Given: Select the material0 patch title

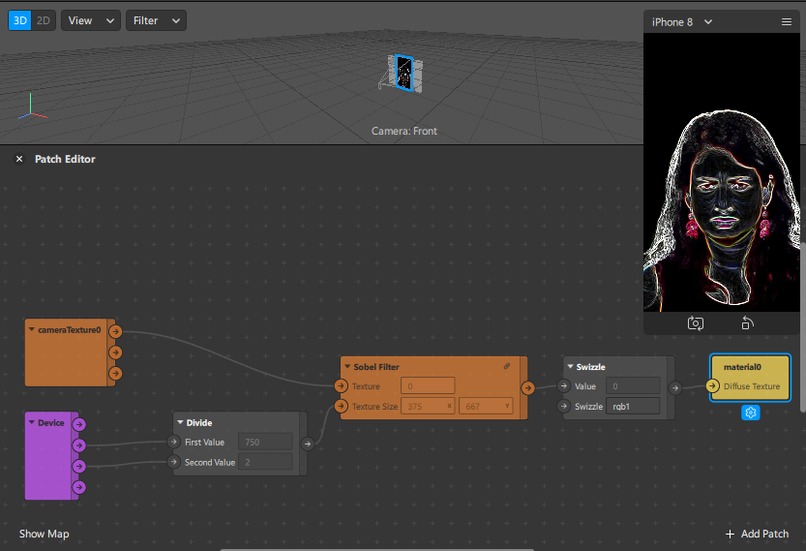Looking at the screenshot, I should click(x=742, y=367).
